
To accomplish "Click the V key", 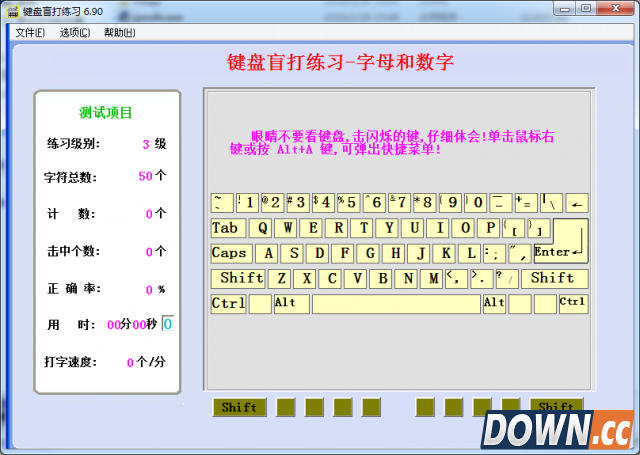I will coord(355,278).
